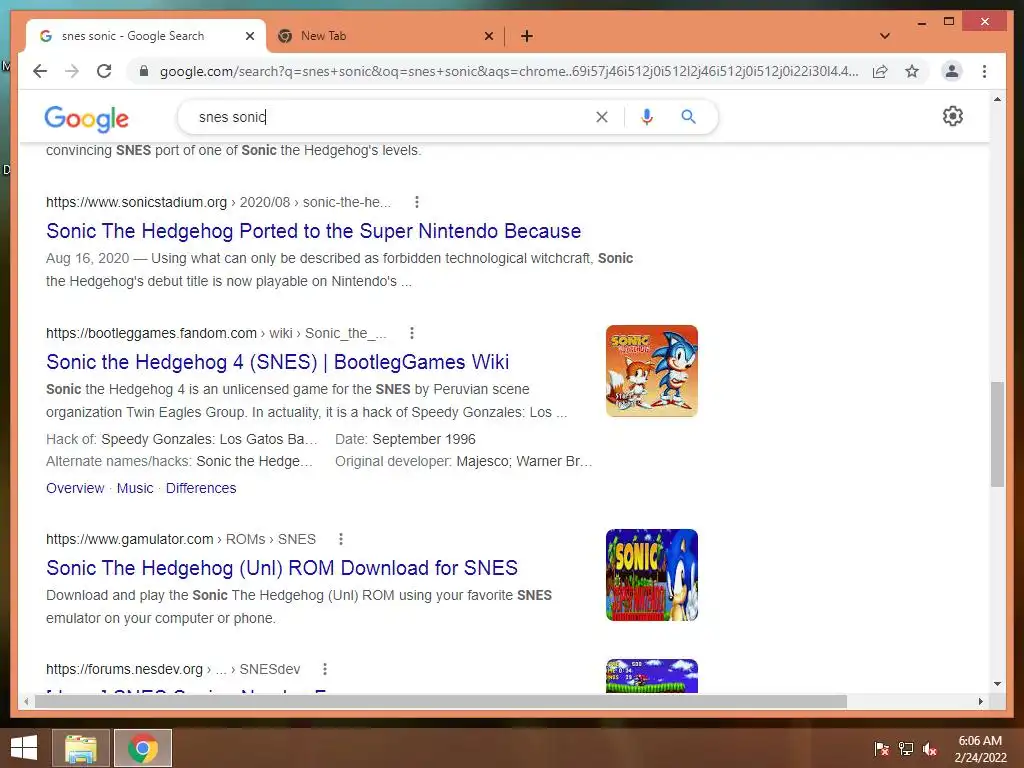Close the snes sonic search tab
The height and width of the screenshot is (768, 1024).
249,36
